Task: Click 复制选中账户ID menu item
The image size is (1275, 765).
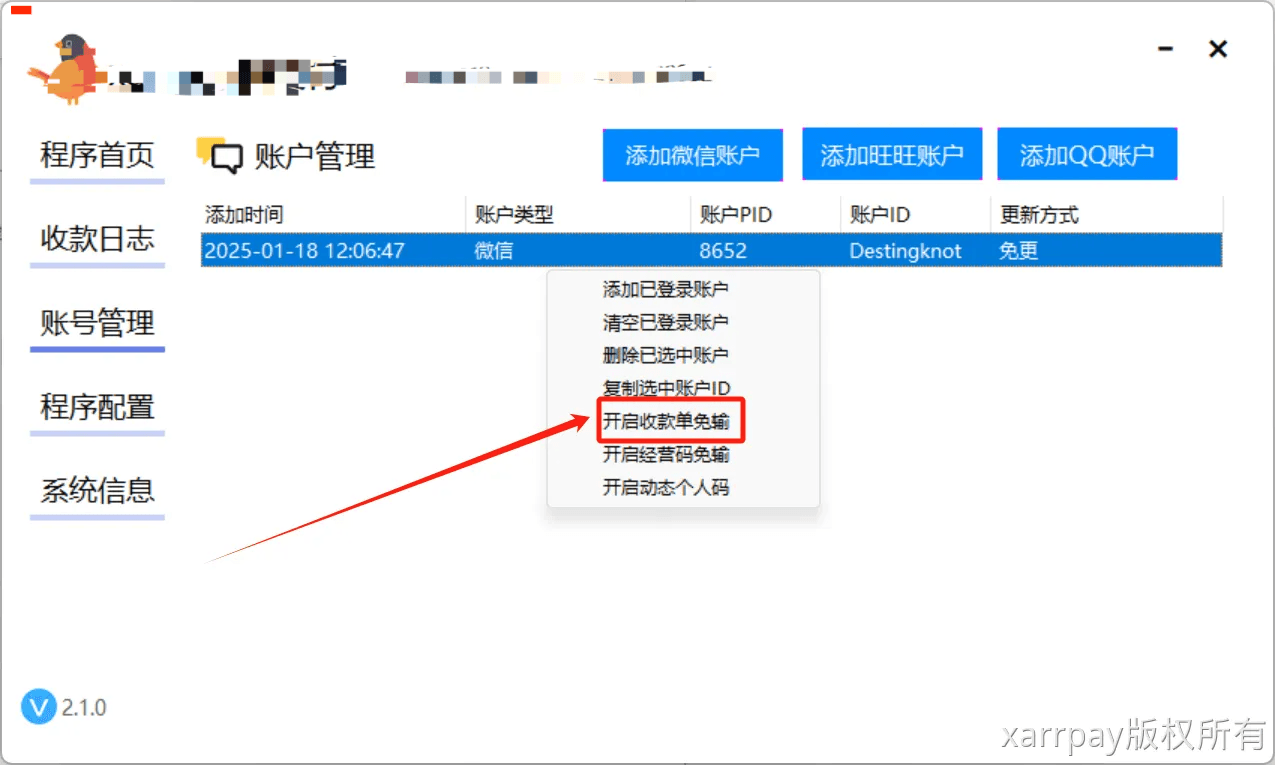Action: pos(666,389)
